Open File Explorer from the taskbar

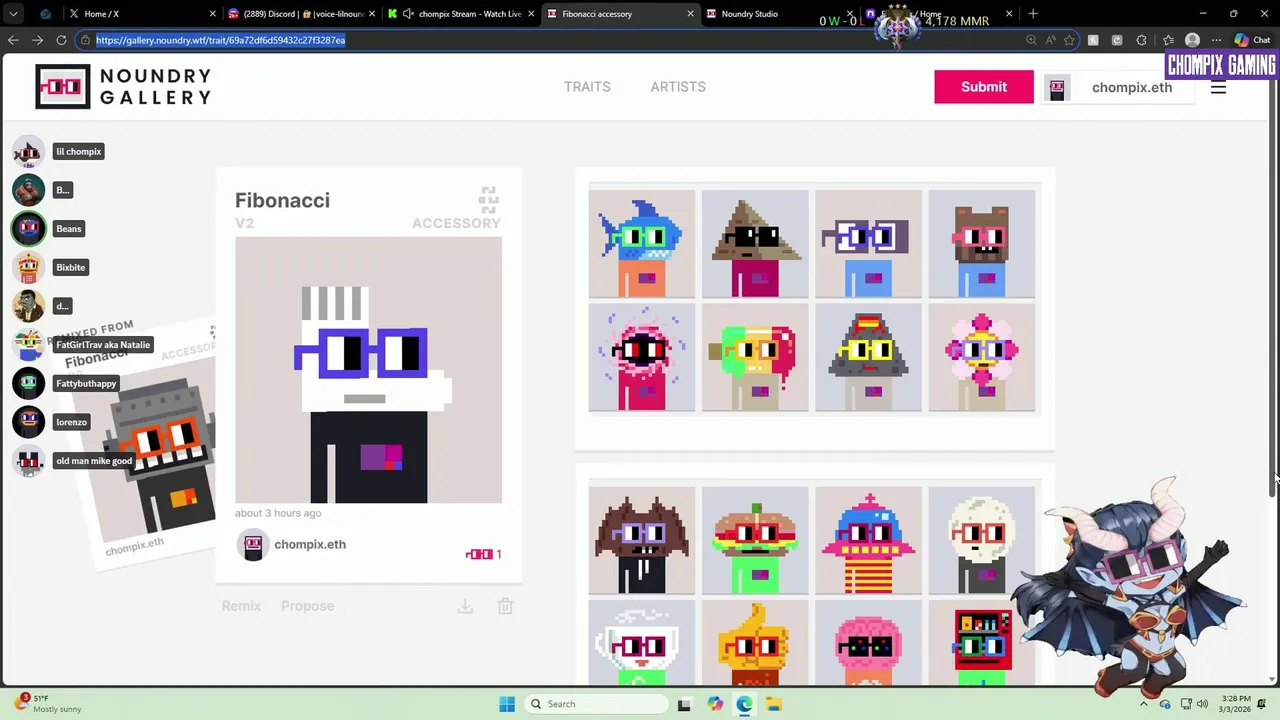774,704
